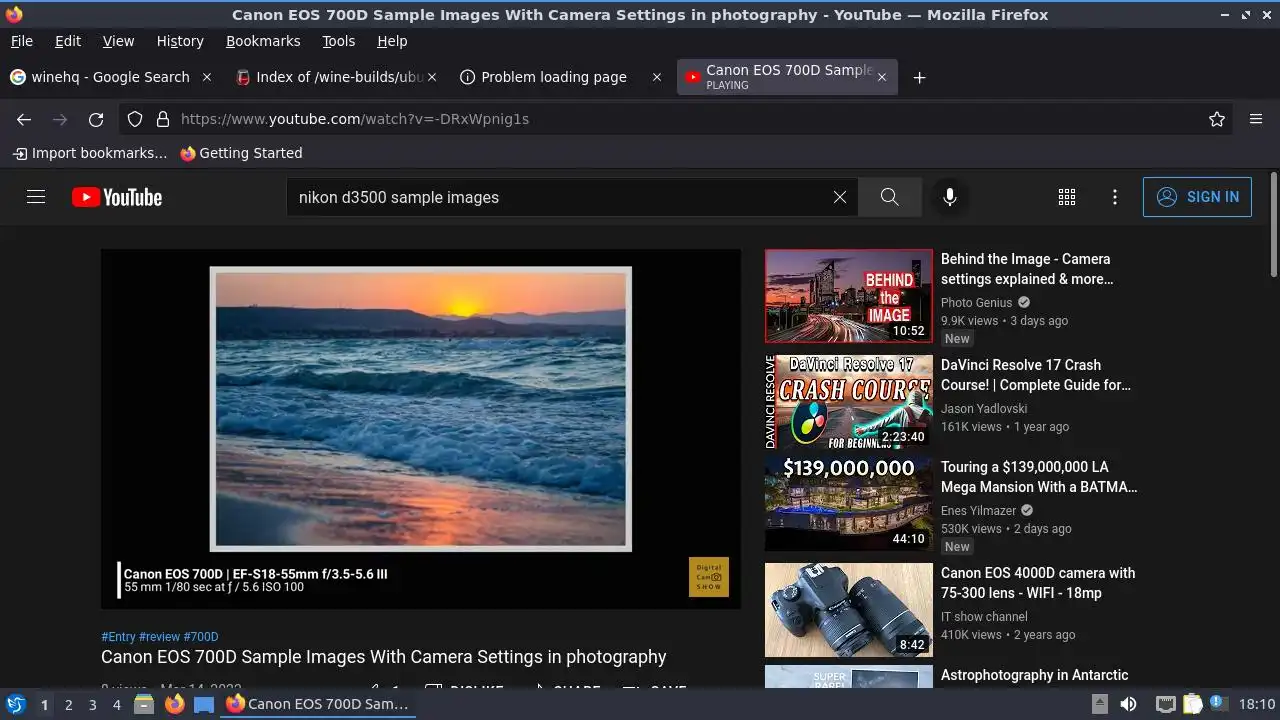Image resolution: width=1280 pixels, height=720 pixels.
Task: Open network icon in system tray
Action: (x=1165, y=704)
